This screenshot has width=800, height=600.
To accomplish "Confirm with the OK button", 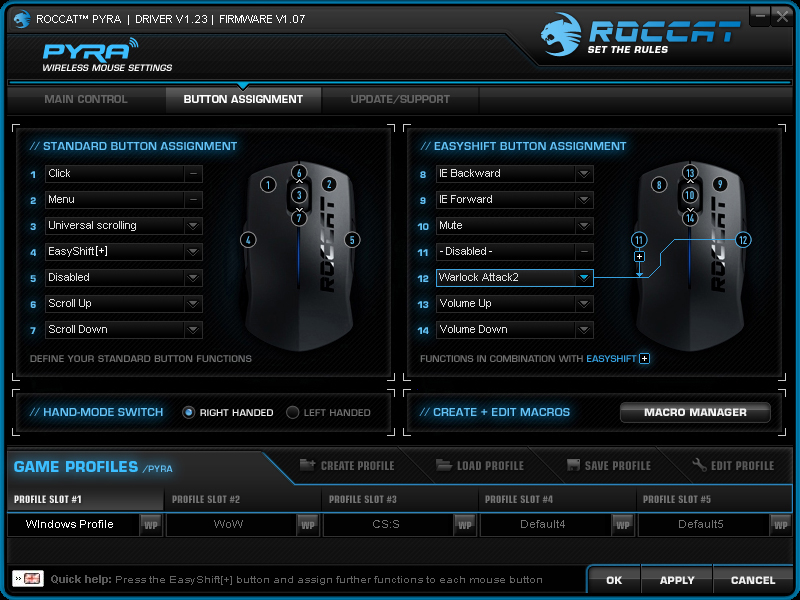I will pyautogui.click(x=614, y=580).
